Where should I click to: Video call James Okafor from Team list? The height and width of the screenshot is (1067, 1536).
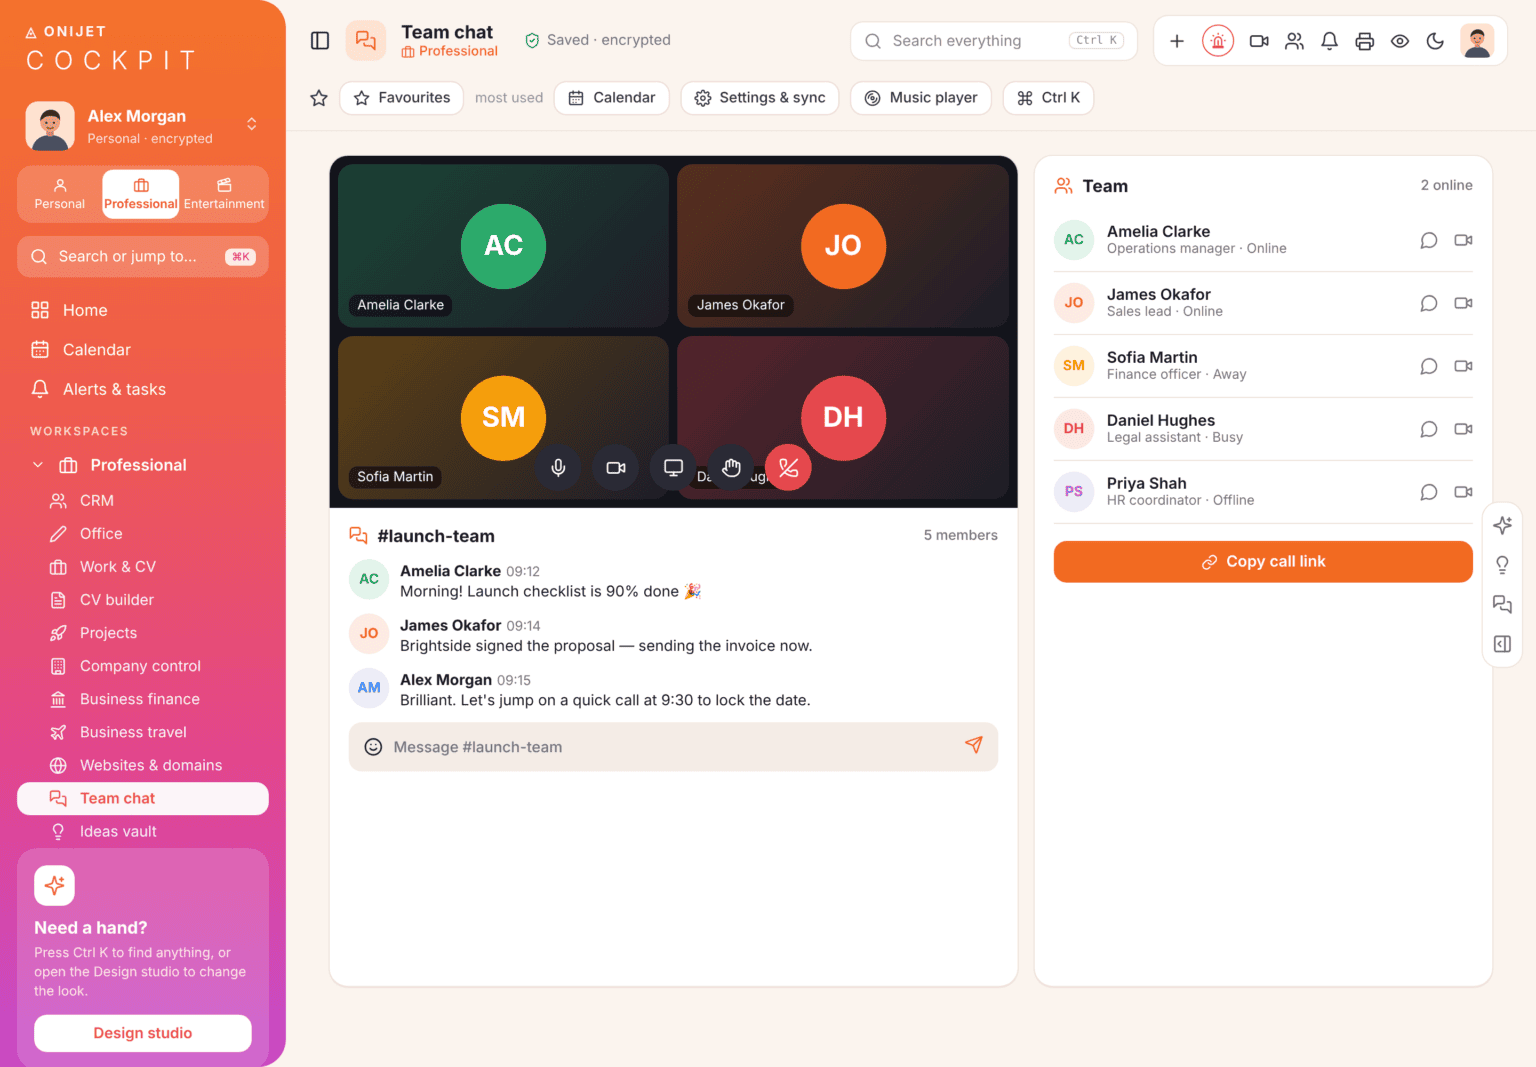click(1463, 303)
